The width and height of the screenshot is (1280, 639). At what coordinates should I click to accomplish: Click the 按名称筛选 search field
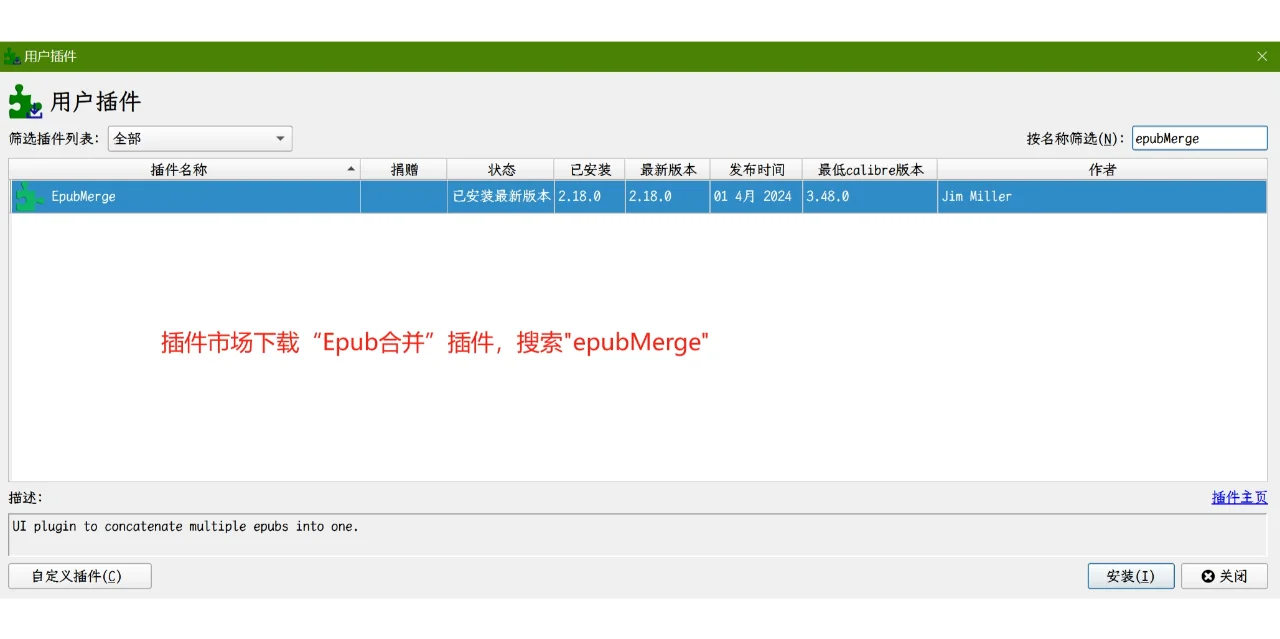pos(1199,139)
